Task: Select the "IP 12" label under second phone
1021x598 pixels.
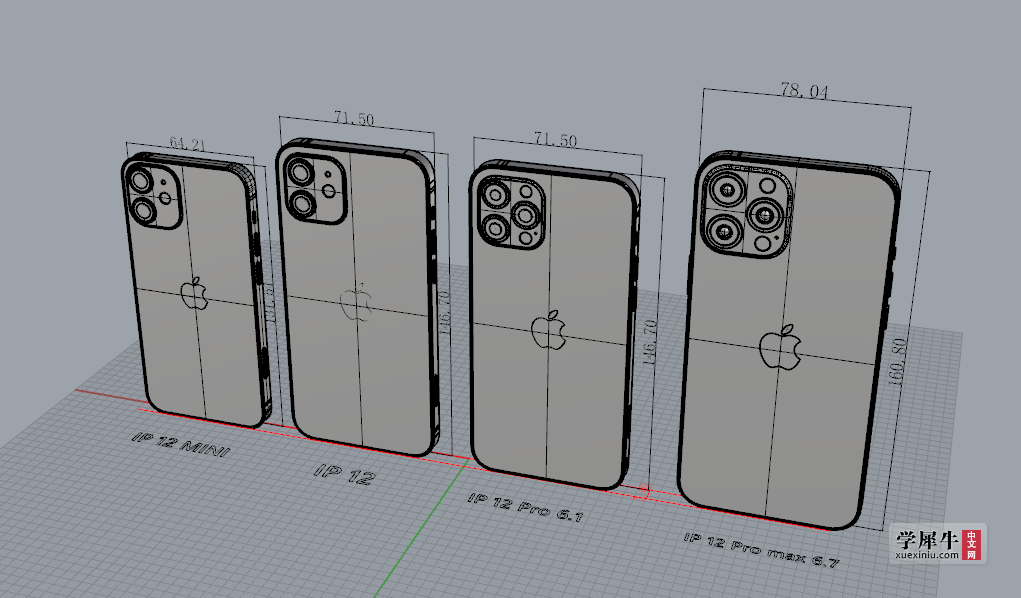Action: point(345,474)
